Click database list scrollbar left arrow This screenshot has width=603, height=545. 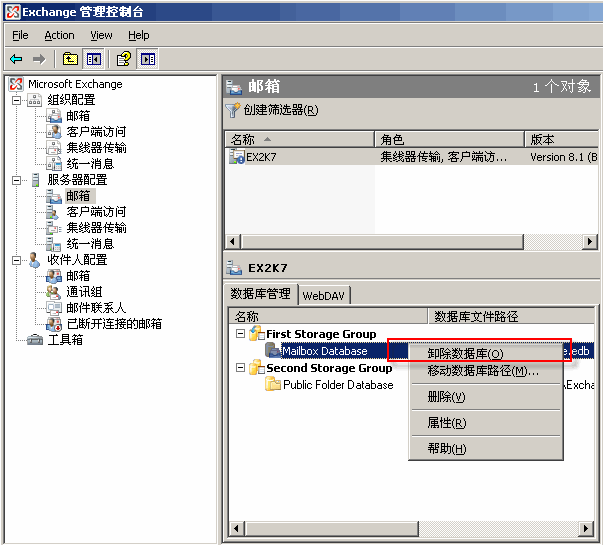(x=237, y=528)
